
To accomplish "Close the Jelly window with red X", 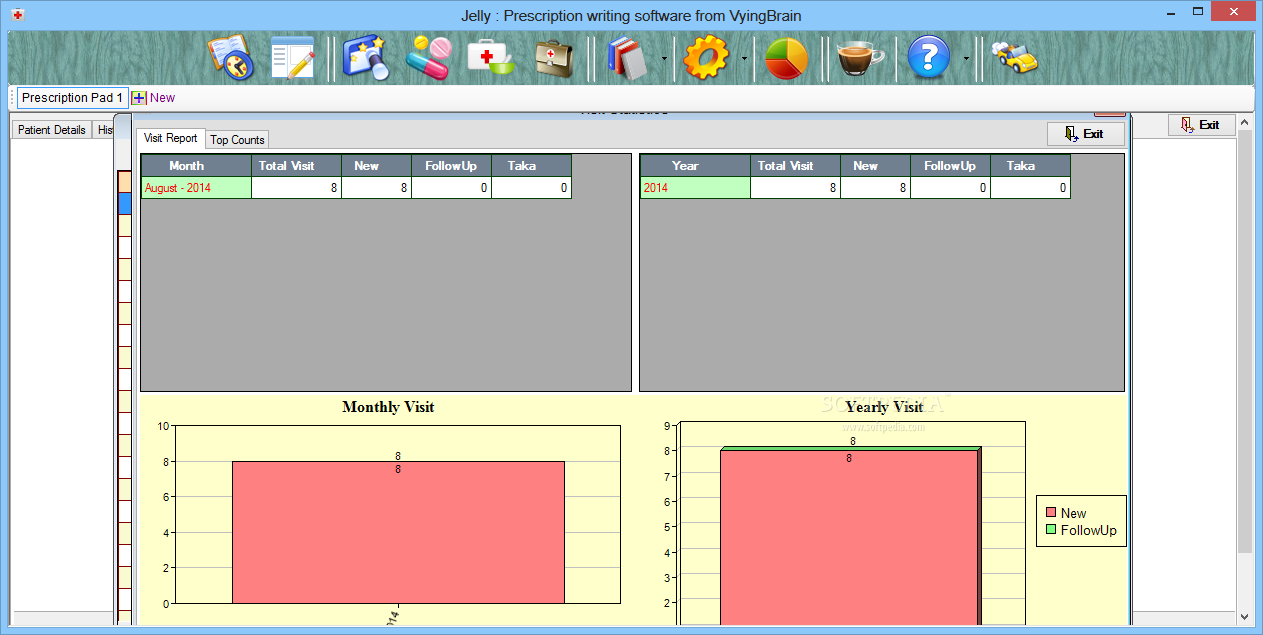I will 1231,12.
